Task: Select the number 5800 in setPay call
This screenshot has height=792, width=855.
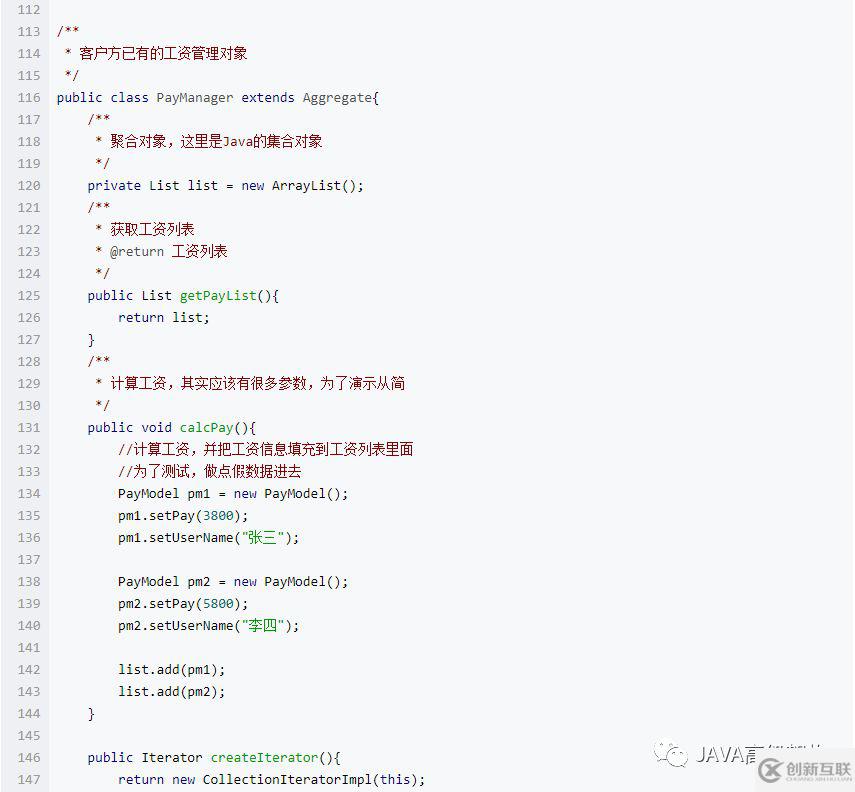Action: click(220, 603)
